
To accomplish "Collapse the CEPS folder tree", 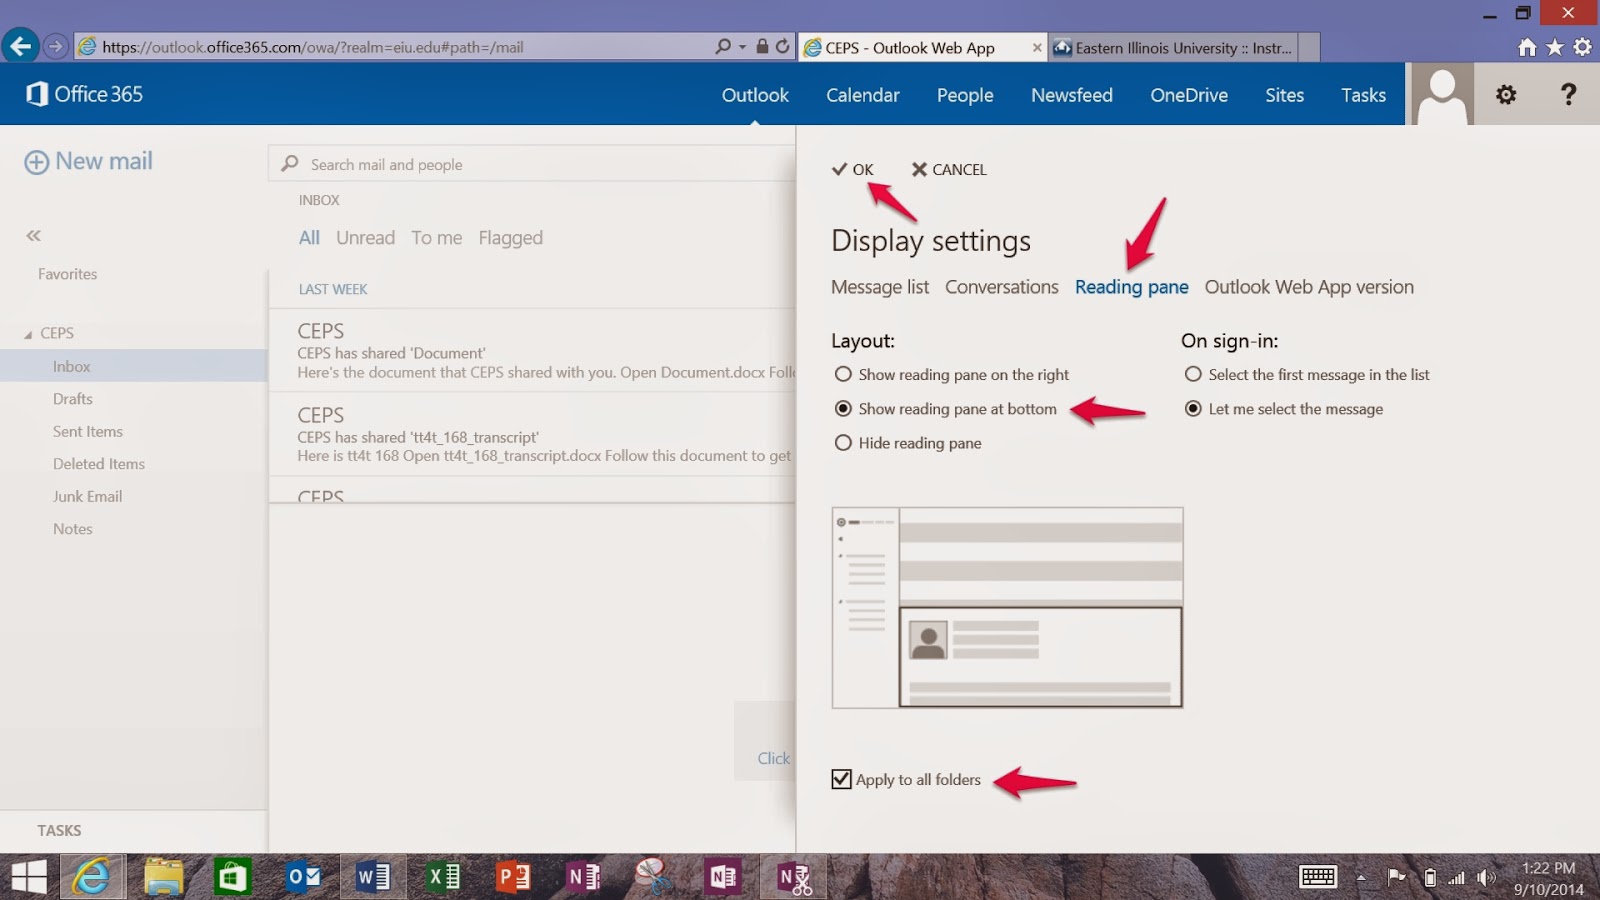I will 28,335.
